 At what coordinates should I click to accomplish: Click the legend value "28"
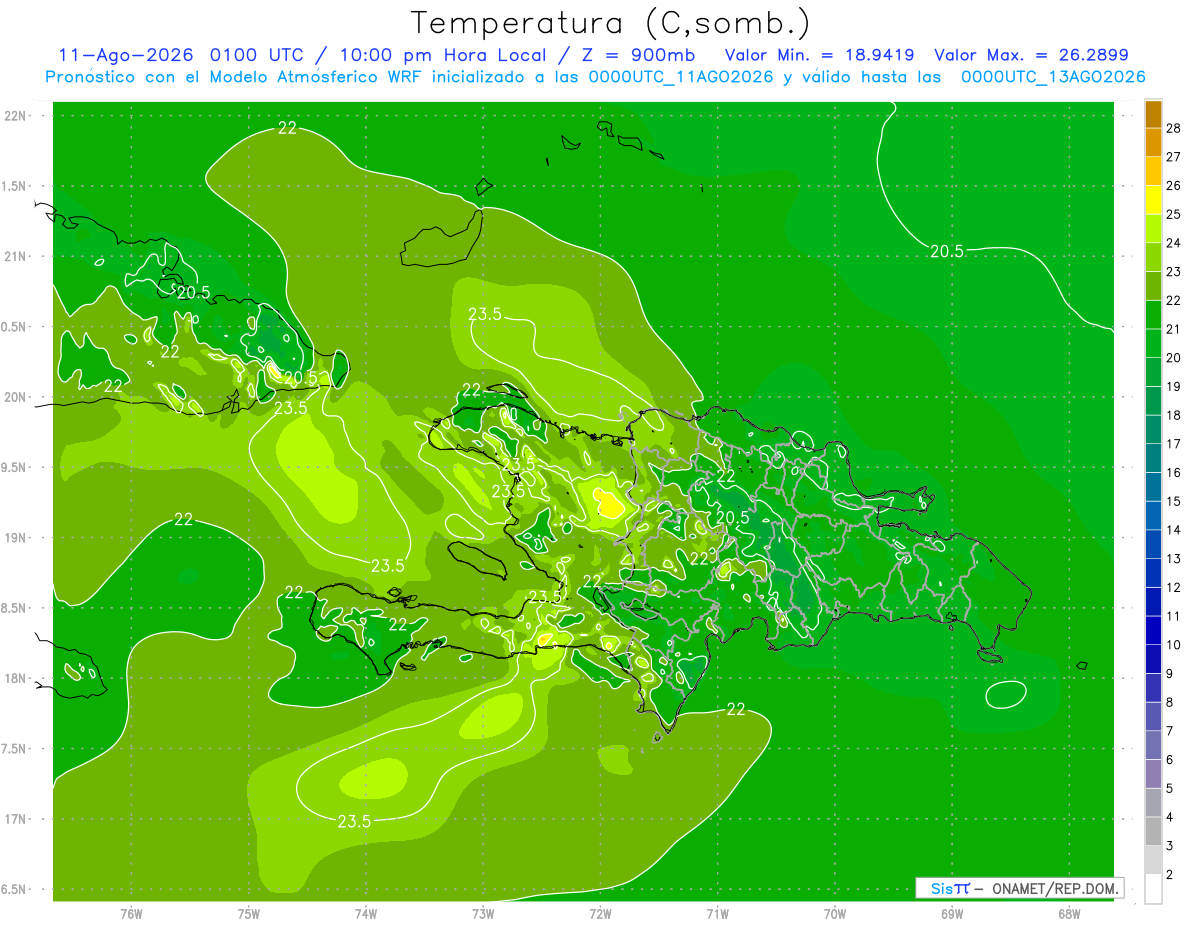point(1176,128)
